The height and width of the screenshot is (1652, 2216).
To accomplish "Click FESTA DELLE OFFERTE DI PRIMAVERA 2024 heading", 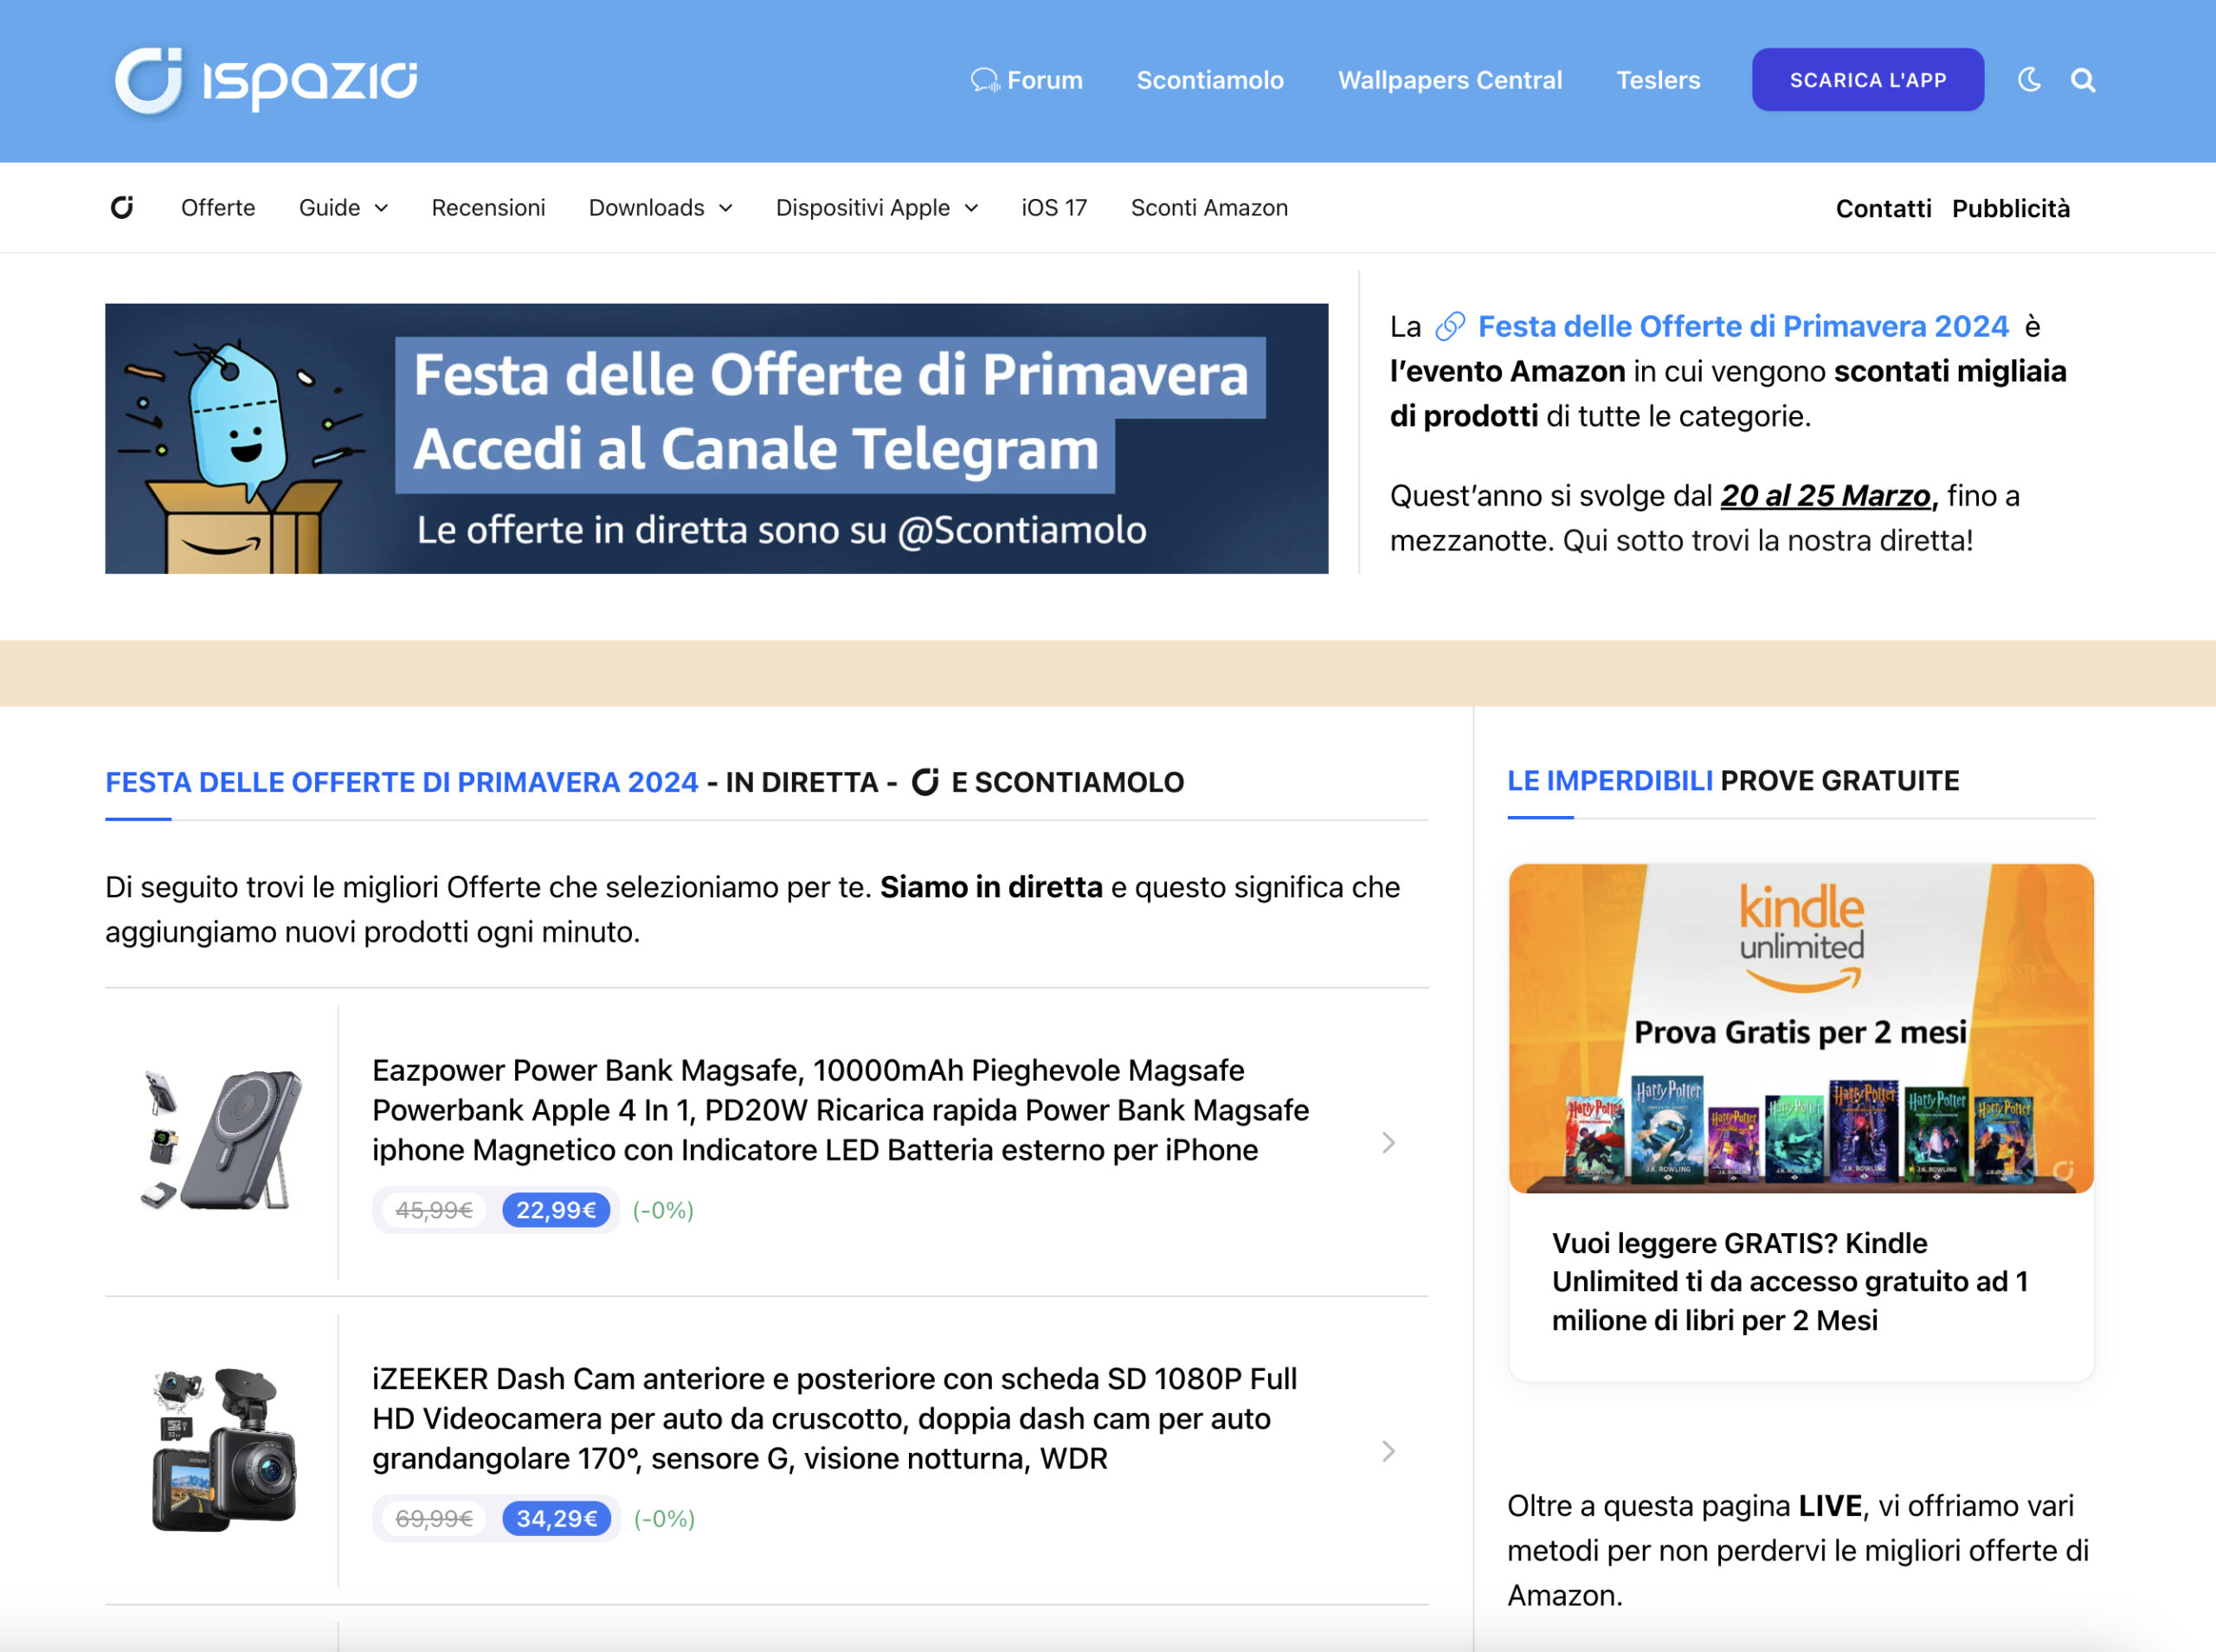I will pyautogui.click(x=402, y=782).
